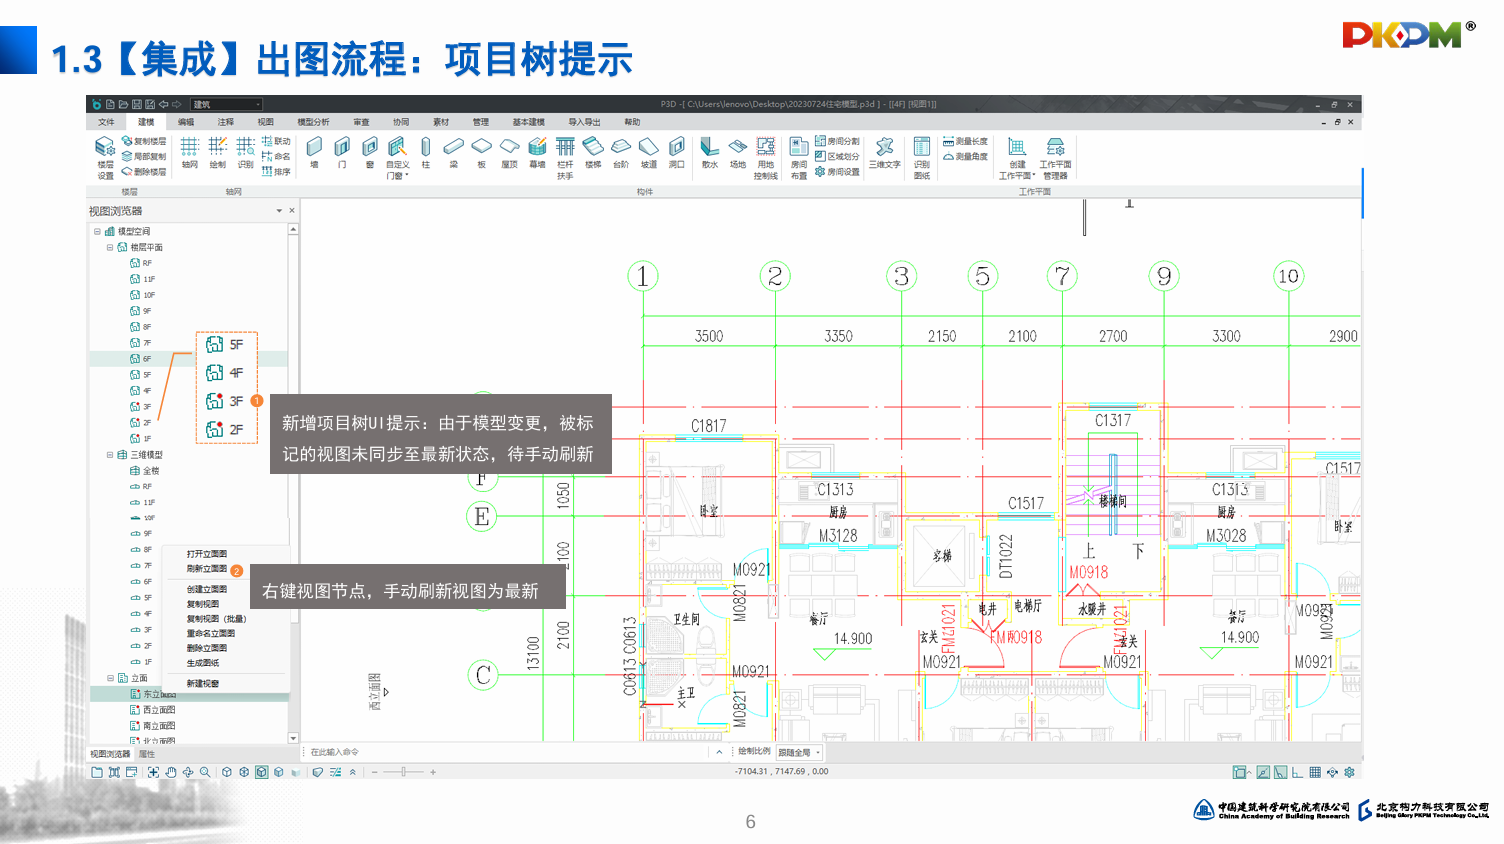Image resolution: width=1504 pixels, height=844 pixels.
Task: Open the 识别图纸 drawing recognition tool
Action: click(x=922, y=158)
